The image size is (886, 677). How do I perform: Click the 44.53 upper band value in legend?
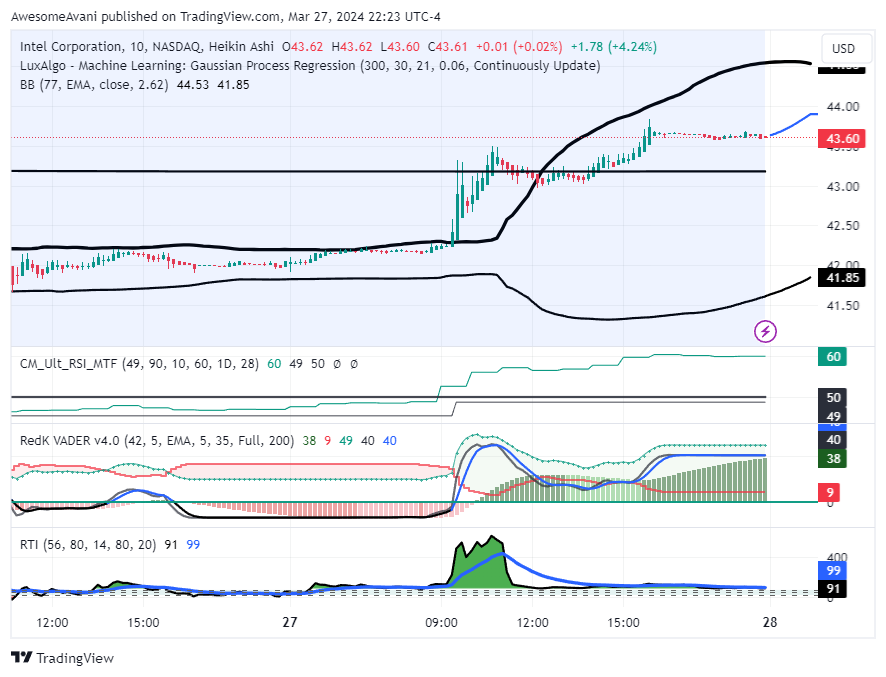click(193, 85)
